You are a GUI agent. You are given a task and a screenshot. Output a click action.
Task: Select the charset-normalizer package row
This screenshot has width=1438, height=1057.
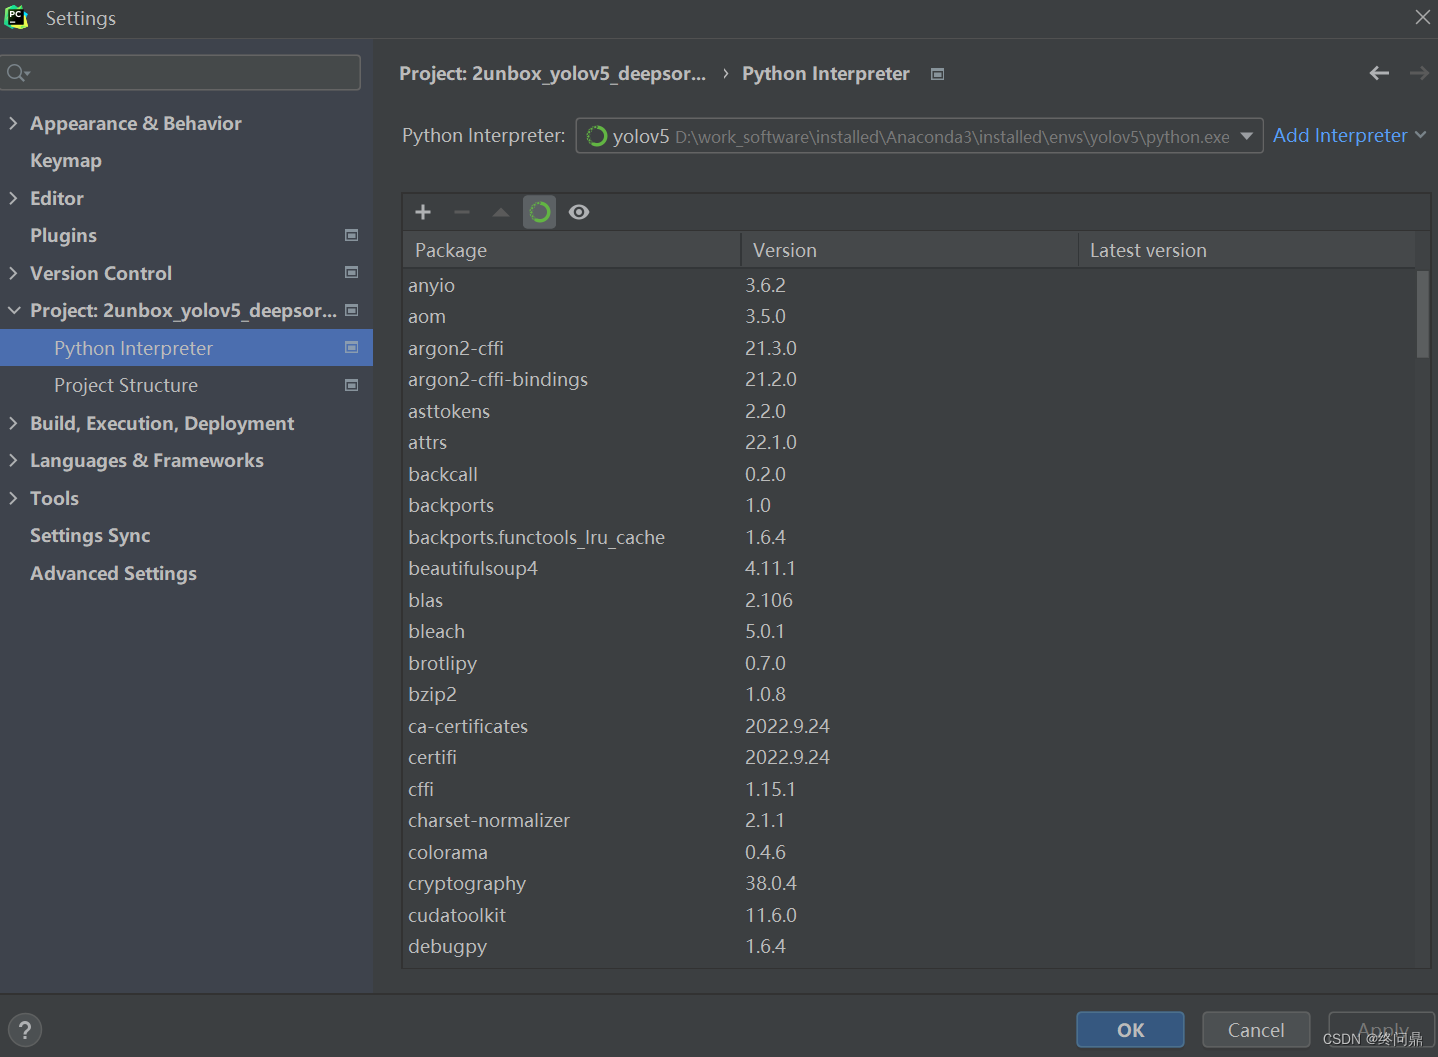point(909,821)
